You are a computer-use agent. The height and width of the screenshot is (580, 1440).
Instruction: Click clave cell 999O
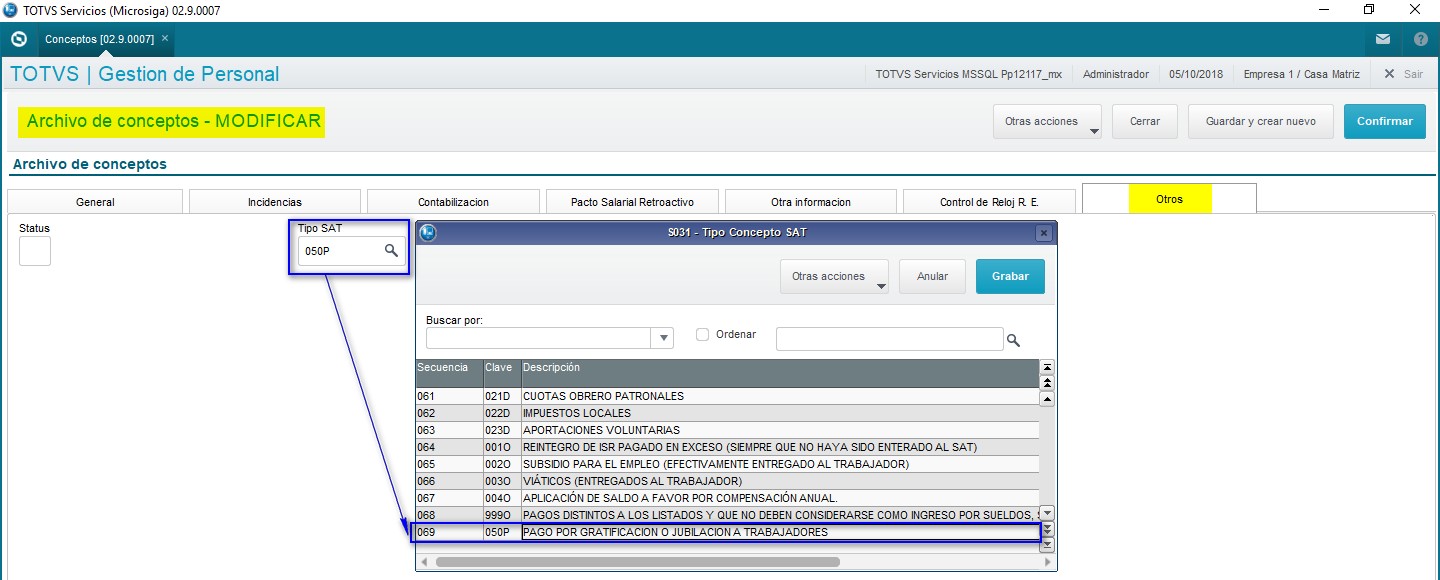[x=502, y=515]
